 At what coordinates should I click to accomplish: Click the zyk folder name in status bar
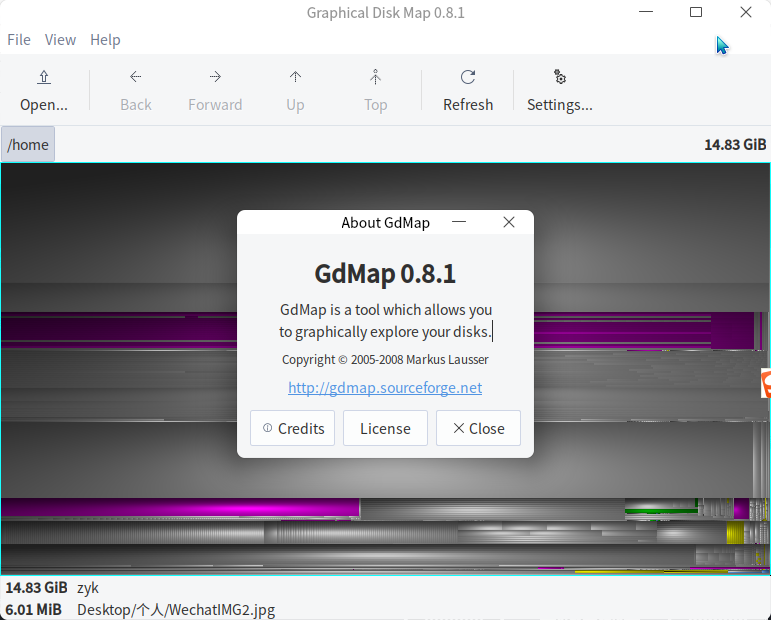pos(88,588)
